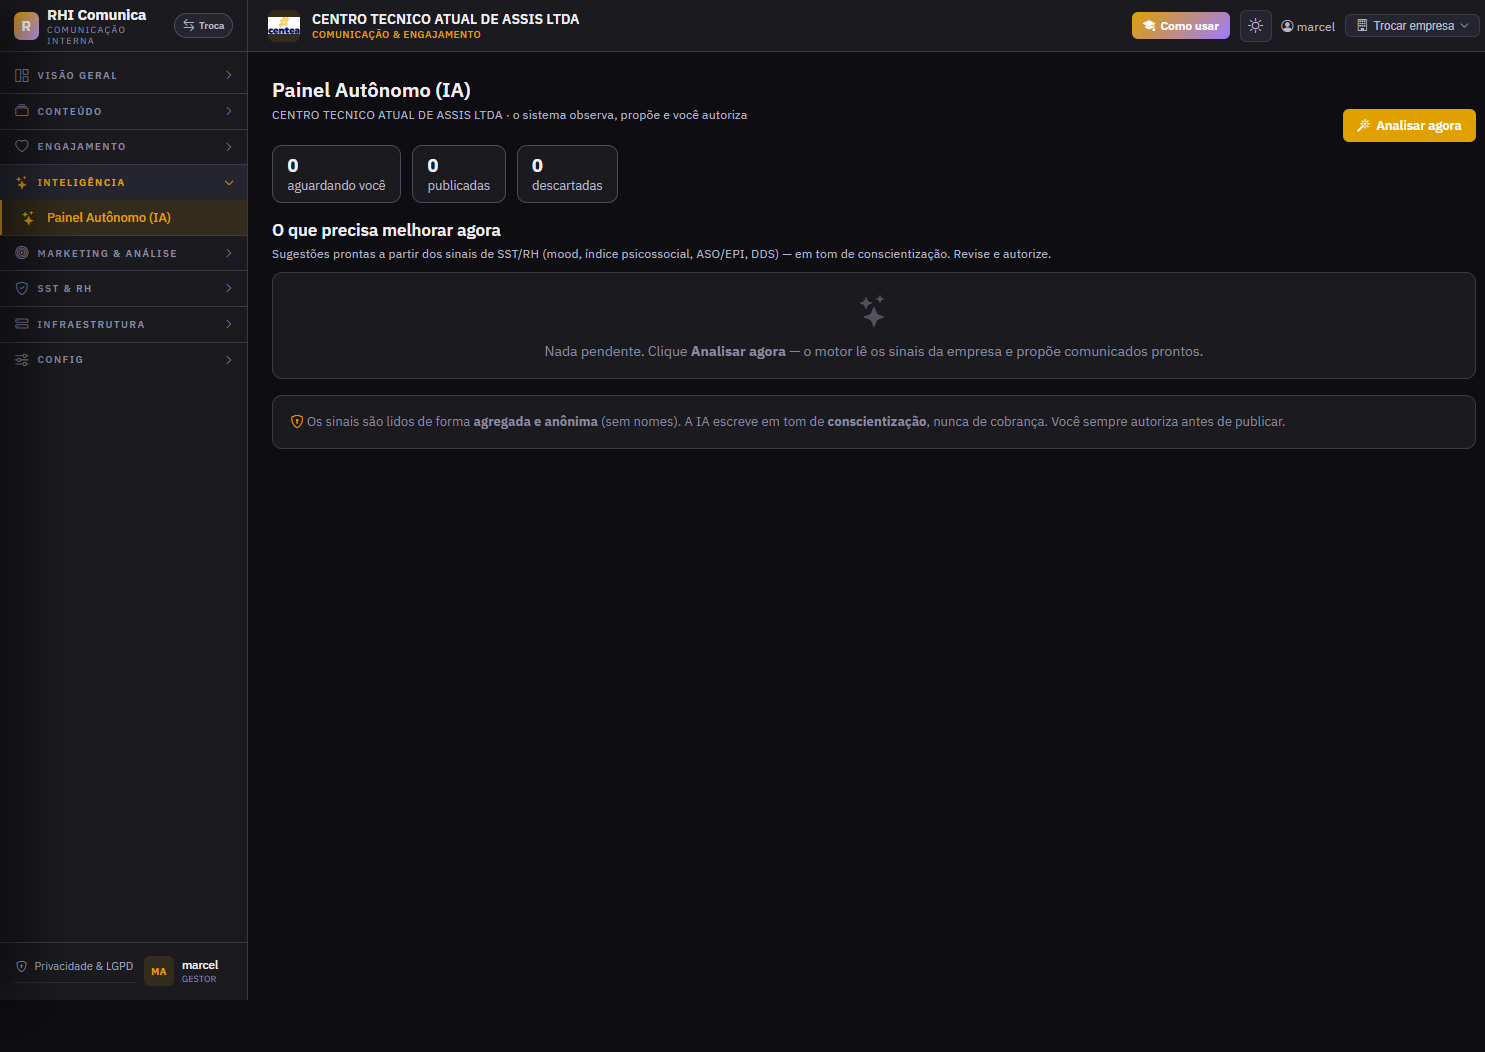Click the SST & RH shield icon

click(22, 289)
